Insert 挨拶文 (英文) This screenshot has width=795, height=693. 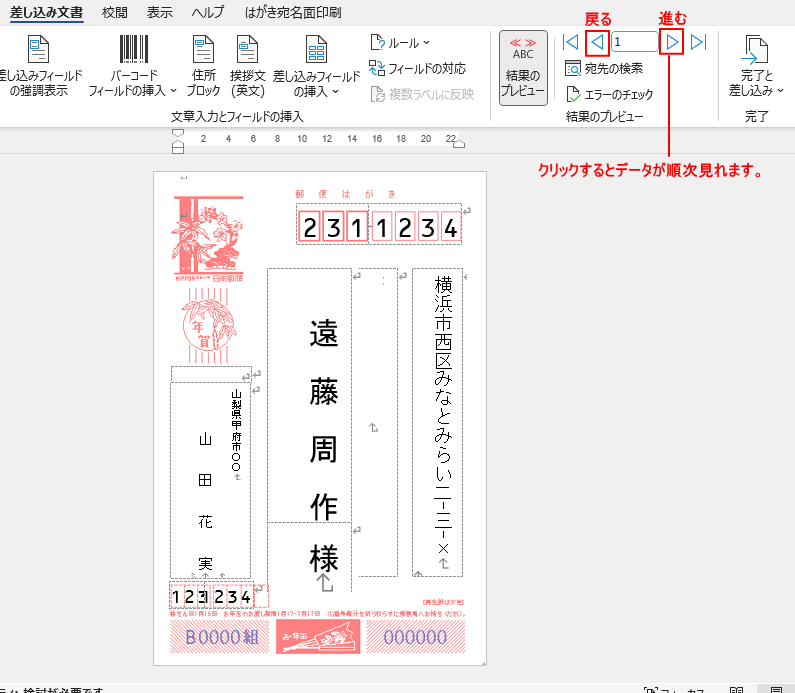[247, 66]
